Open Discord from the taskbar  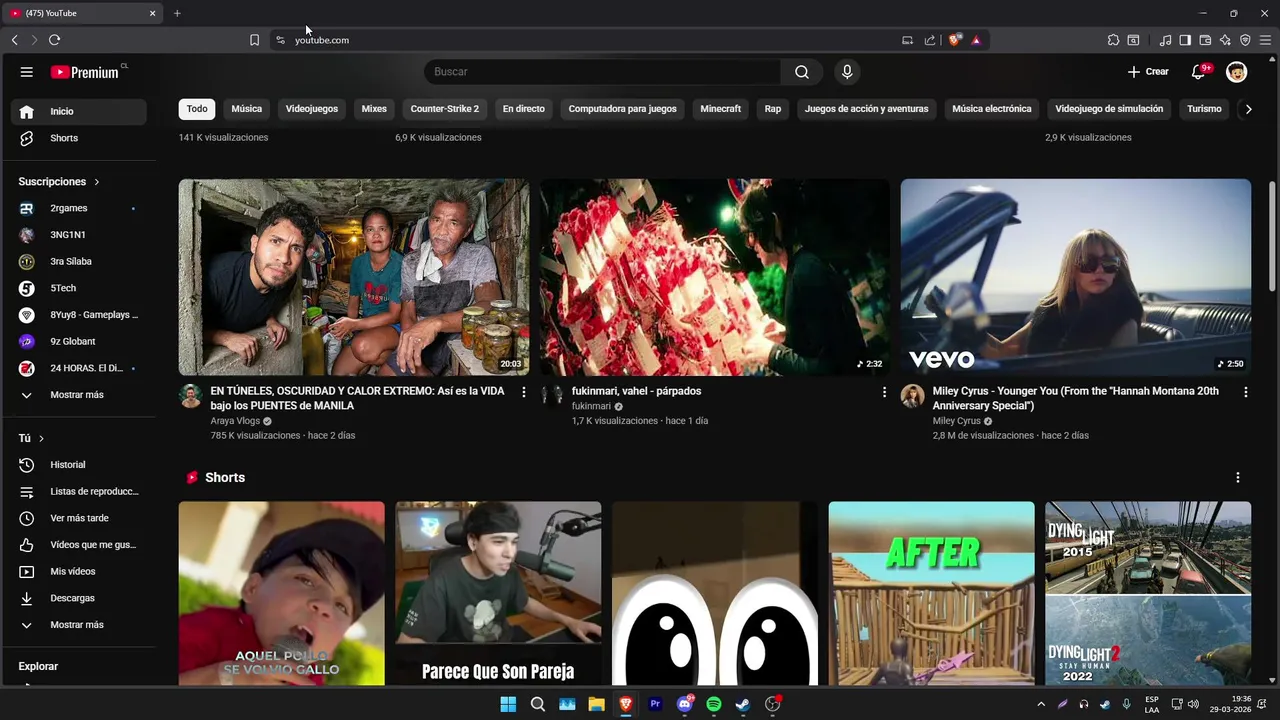coord(685,704)
